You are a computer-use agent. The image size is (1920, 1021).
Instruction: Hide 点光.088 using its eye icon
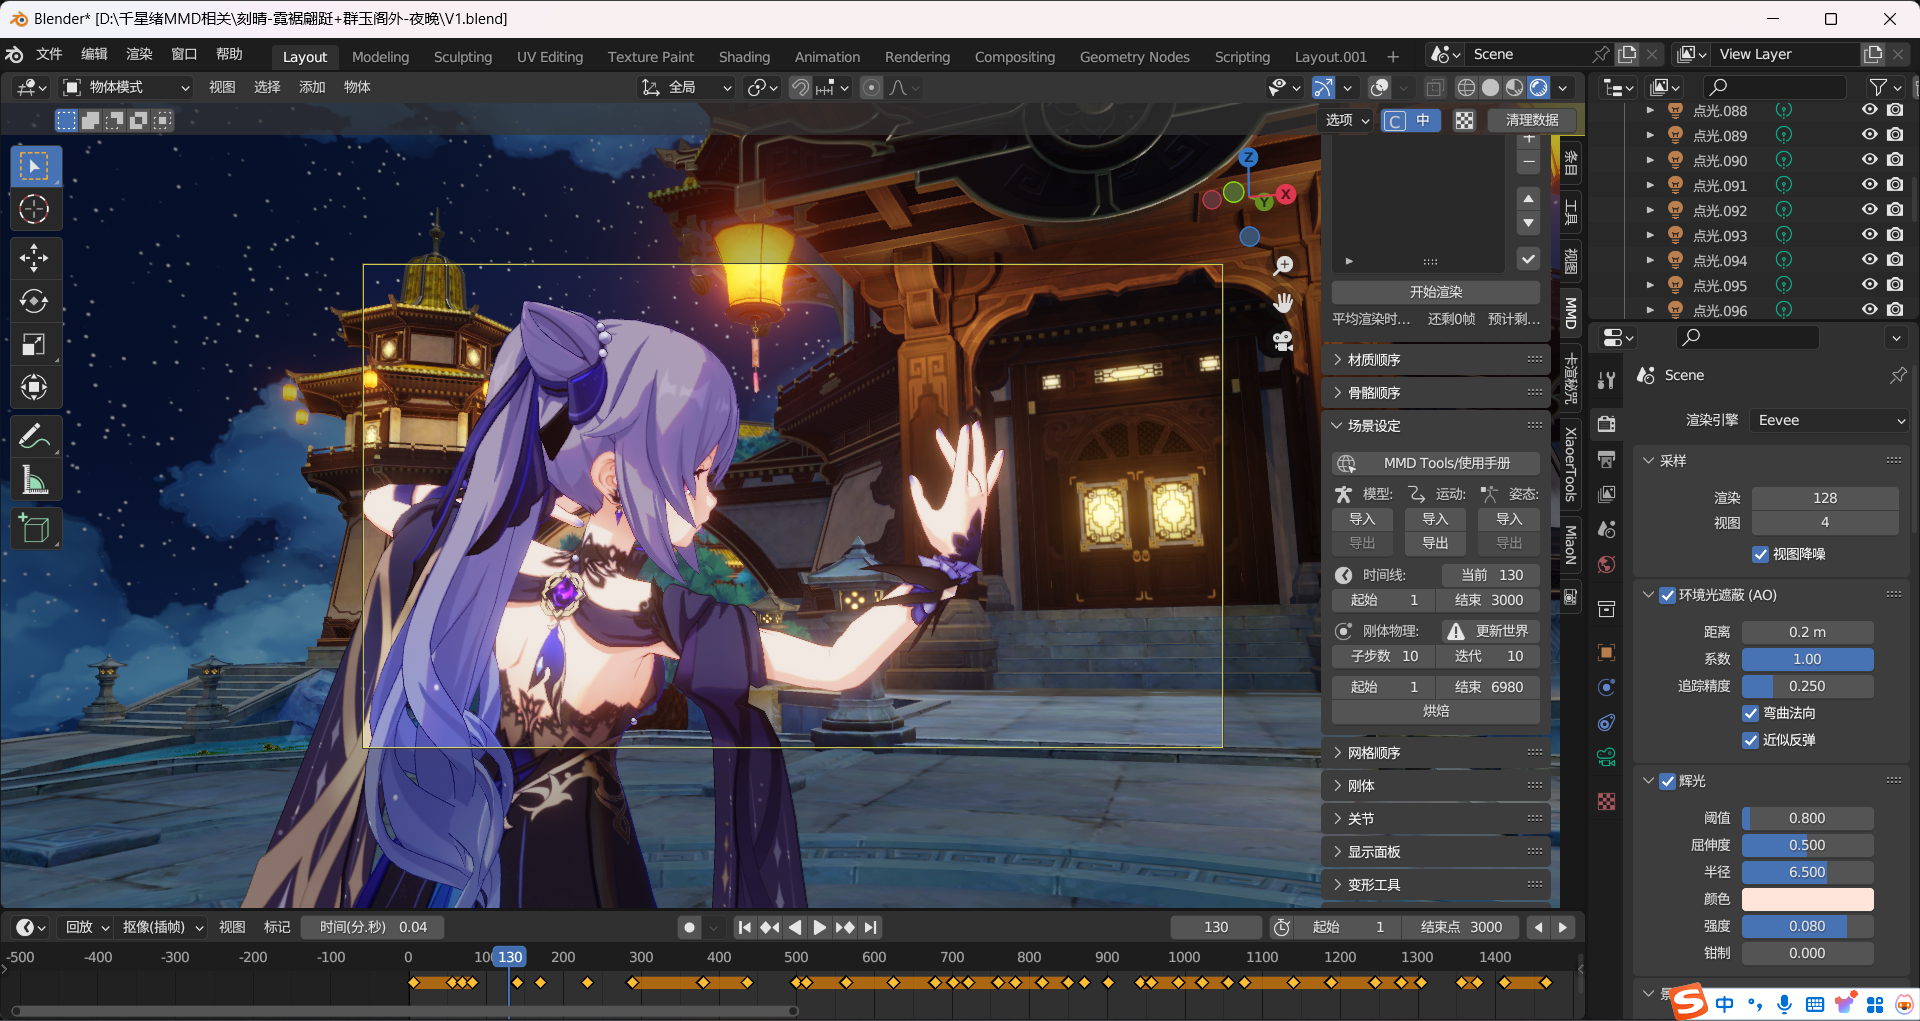pyautogui.click(x=1869, y=110)
